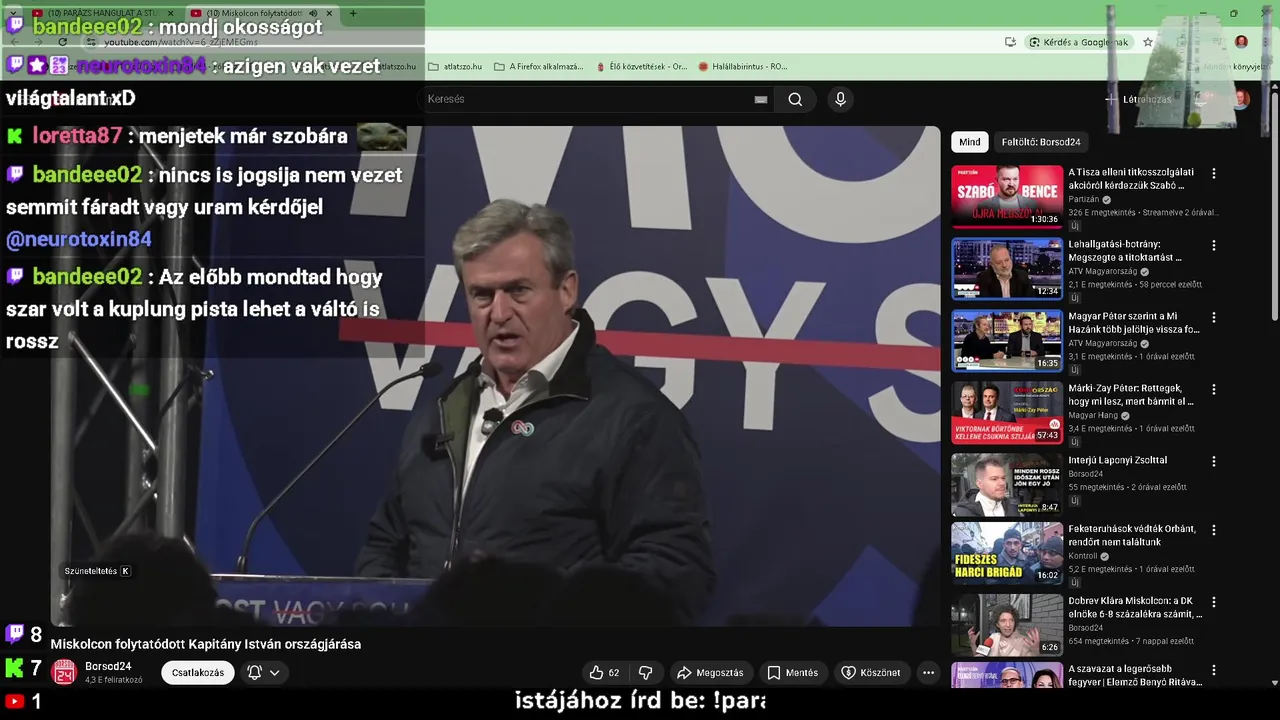Open the Szabó Bence Partizán video thumbnail
Viewport: 1280px width, 720px height.
tap(1007, 196)
